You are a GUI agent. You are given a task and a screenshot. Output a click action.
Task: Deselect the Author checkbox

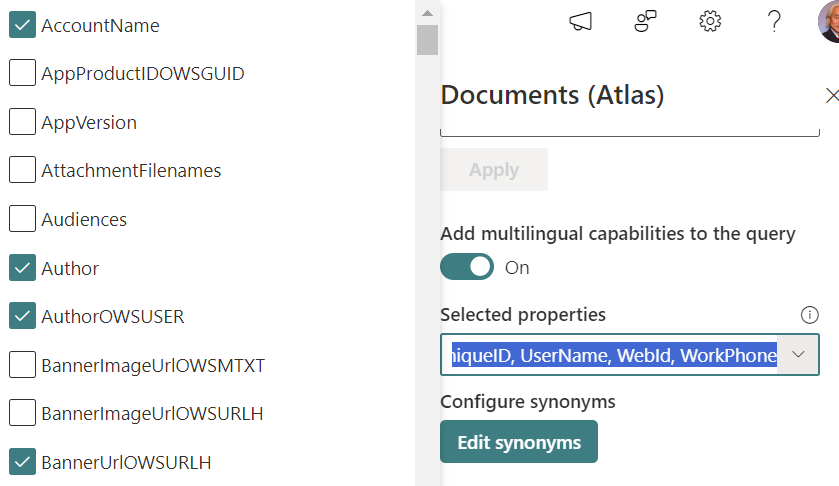(x=23, y=267)
